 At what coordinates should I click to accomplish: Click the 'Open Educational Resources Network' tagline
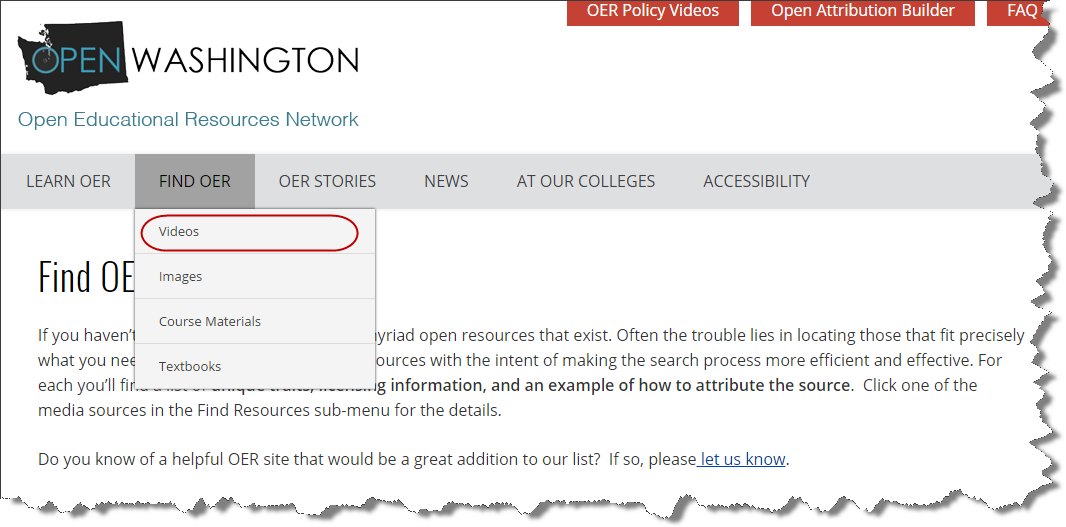pyautogui.click(x=188, y=120)
